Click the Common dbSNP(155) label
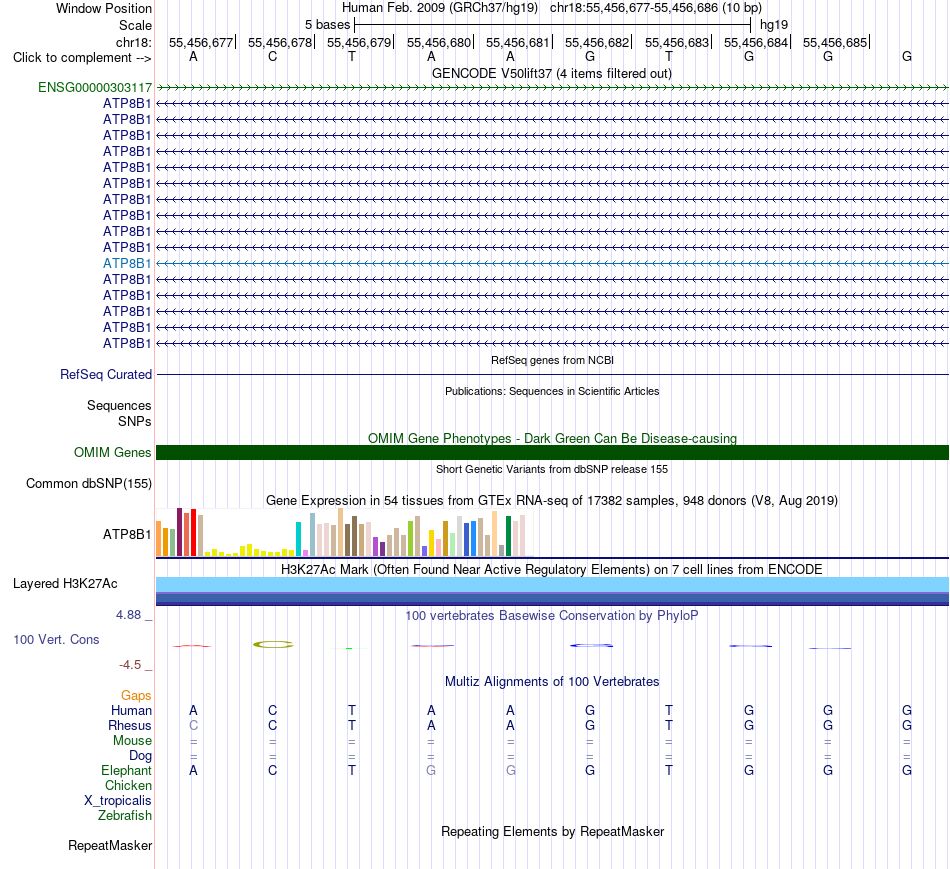The height and width of the screenshot is (869, 950). click(x=88, y=484)
